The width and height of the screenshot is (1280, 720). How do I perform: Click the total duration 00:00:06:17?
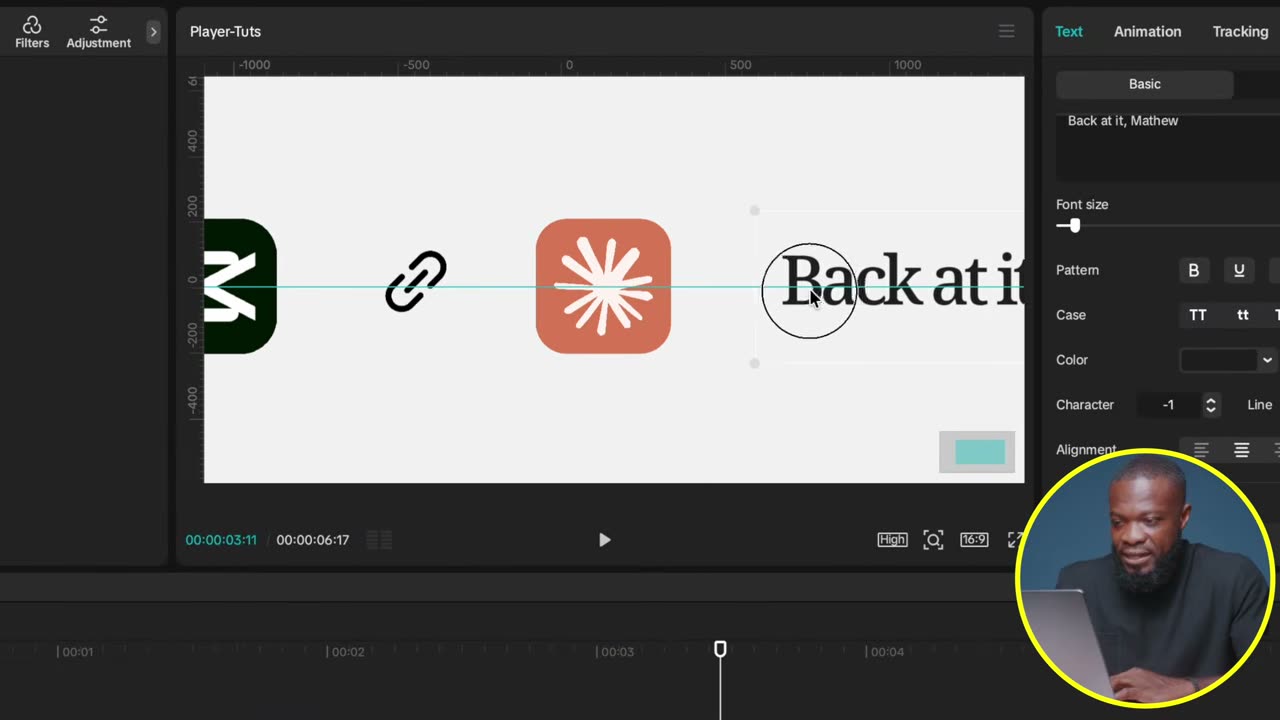coord(313,540)
